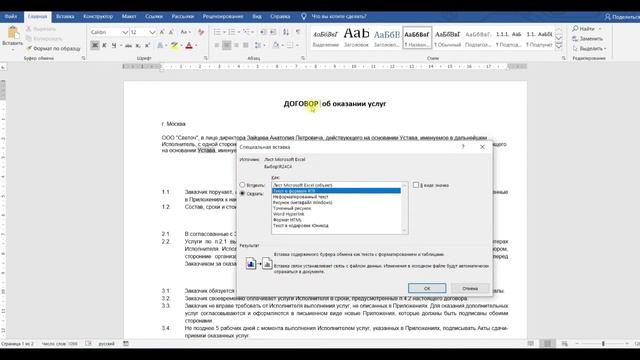Viewport: 640px width, 360px height.
Task: Apply superscript formatting
Action: coord(147,45)
